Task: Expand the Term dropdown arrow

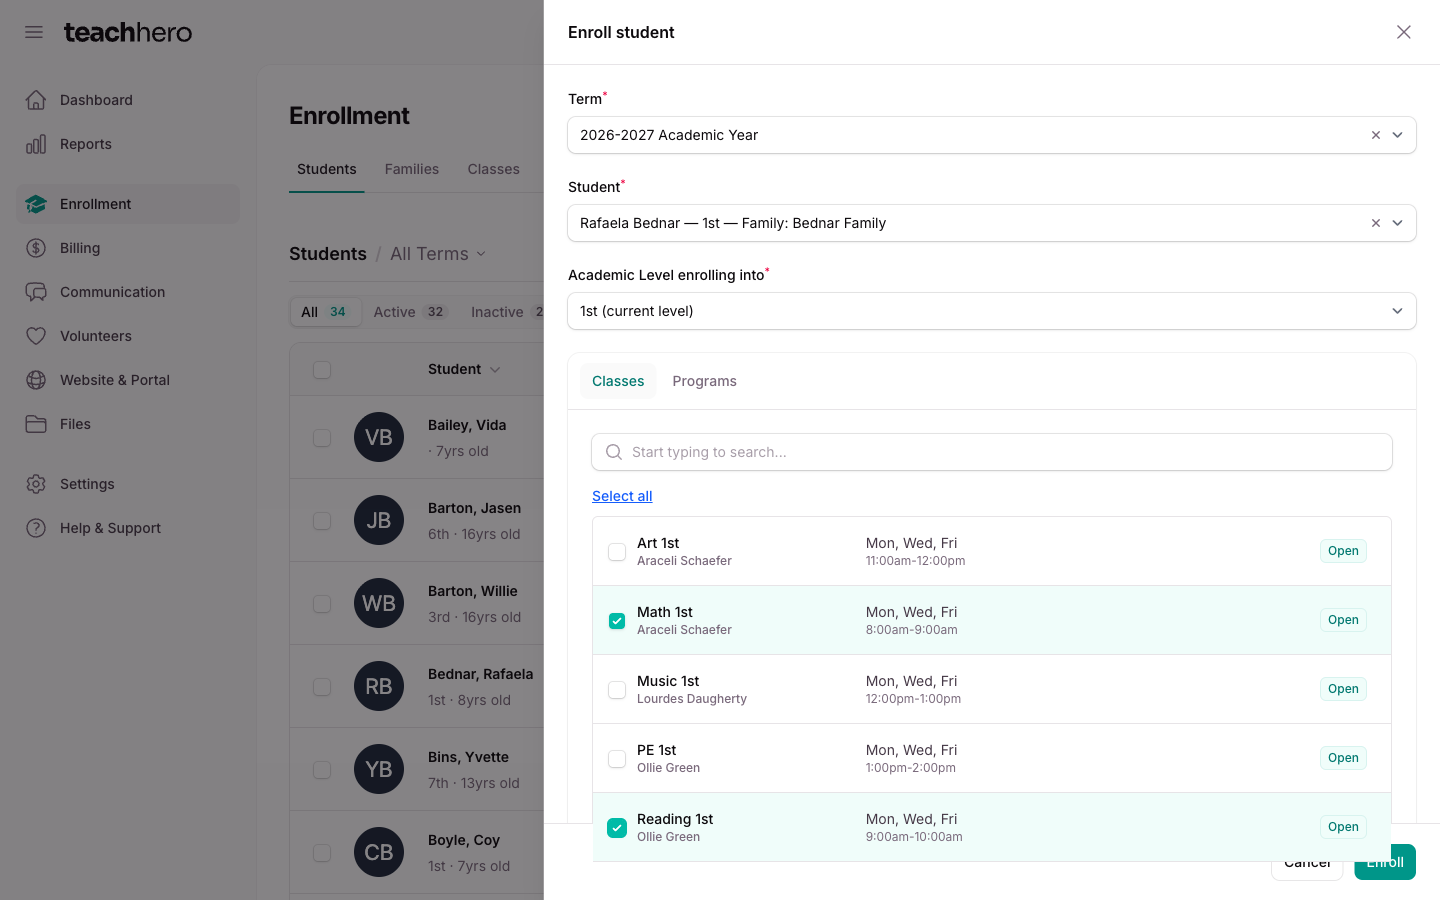Action: tap(1398, 135)
